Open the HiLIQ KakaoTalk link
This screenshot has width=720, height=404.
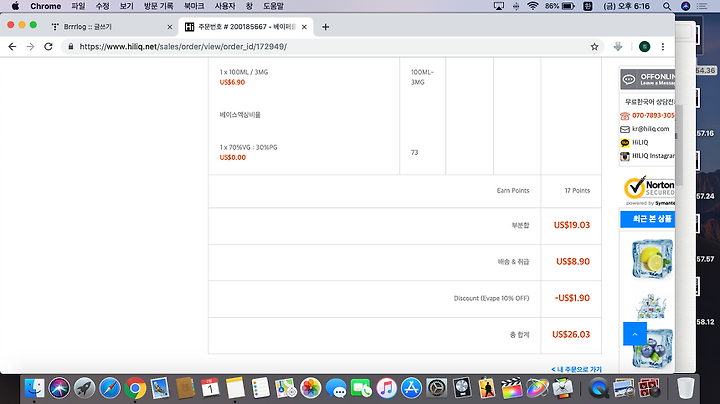pyautogui.click(x=640, y=142)
